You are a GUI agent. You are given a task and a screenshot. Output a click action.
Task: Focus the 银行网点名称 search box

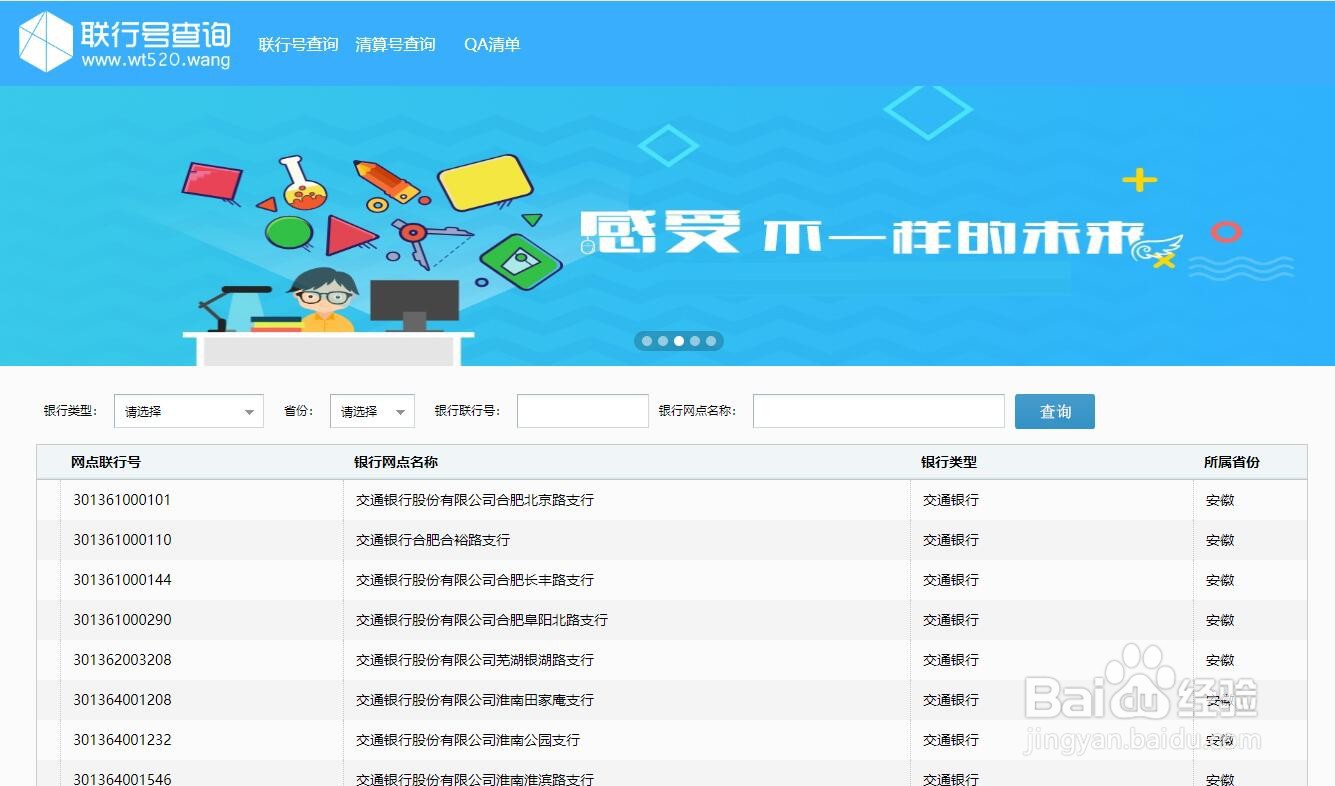point(877,411)
